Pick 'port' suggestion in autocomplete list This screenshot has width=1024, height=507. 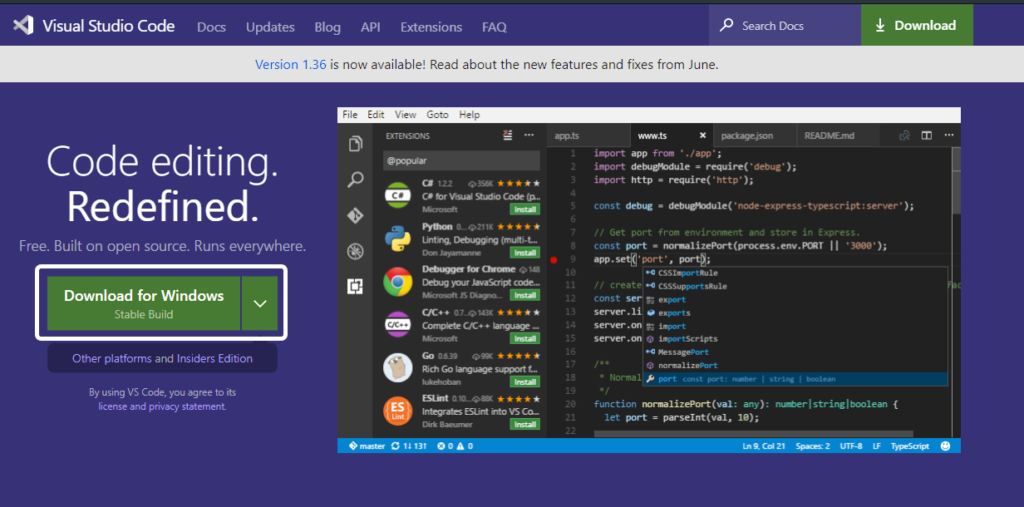(x=795, y=379)
